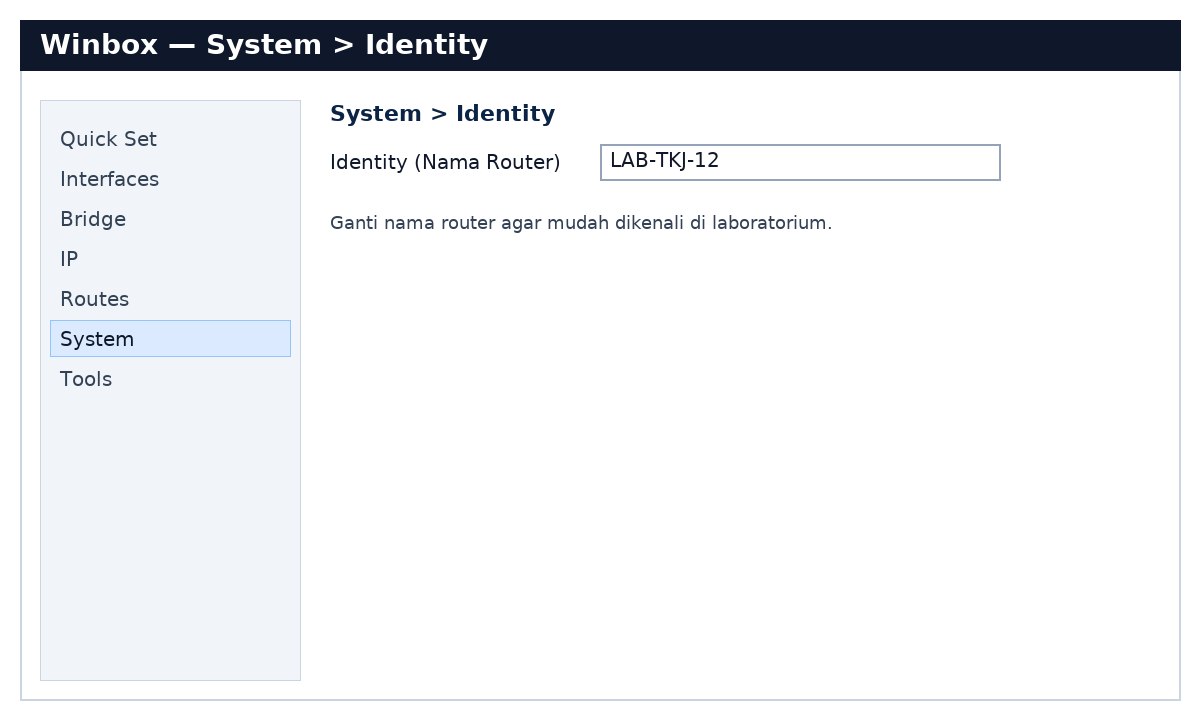Click the System > Identity page heading
Viewport: 1200px width, 720px height.
click(x=442, y=113)
